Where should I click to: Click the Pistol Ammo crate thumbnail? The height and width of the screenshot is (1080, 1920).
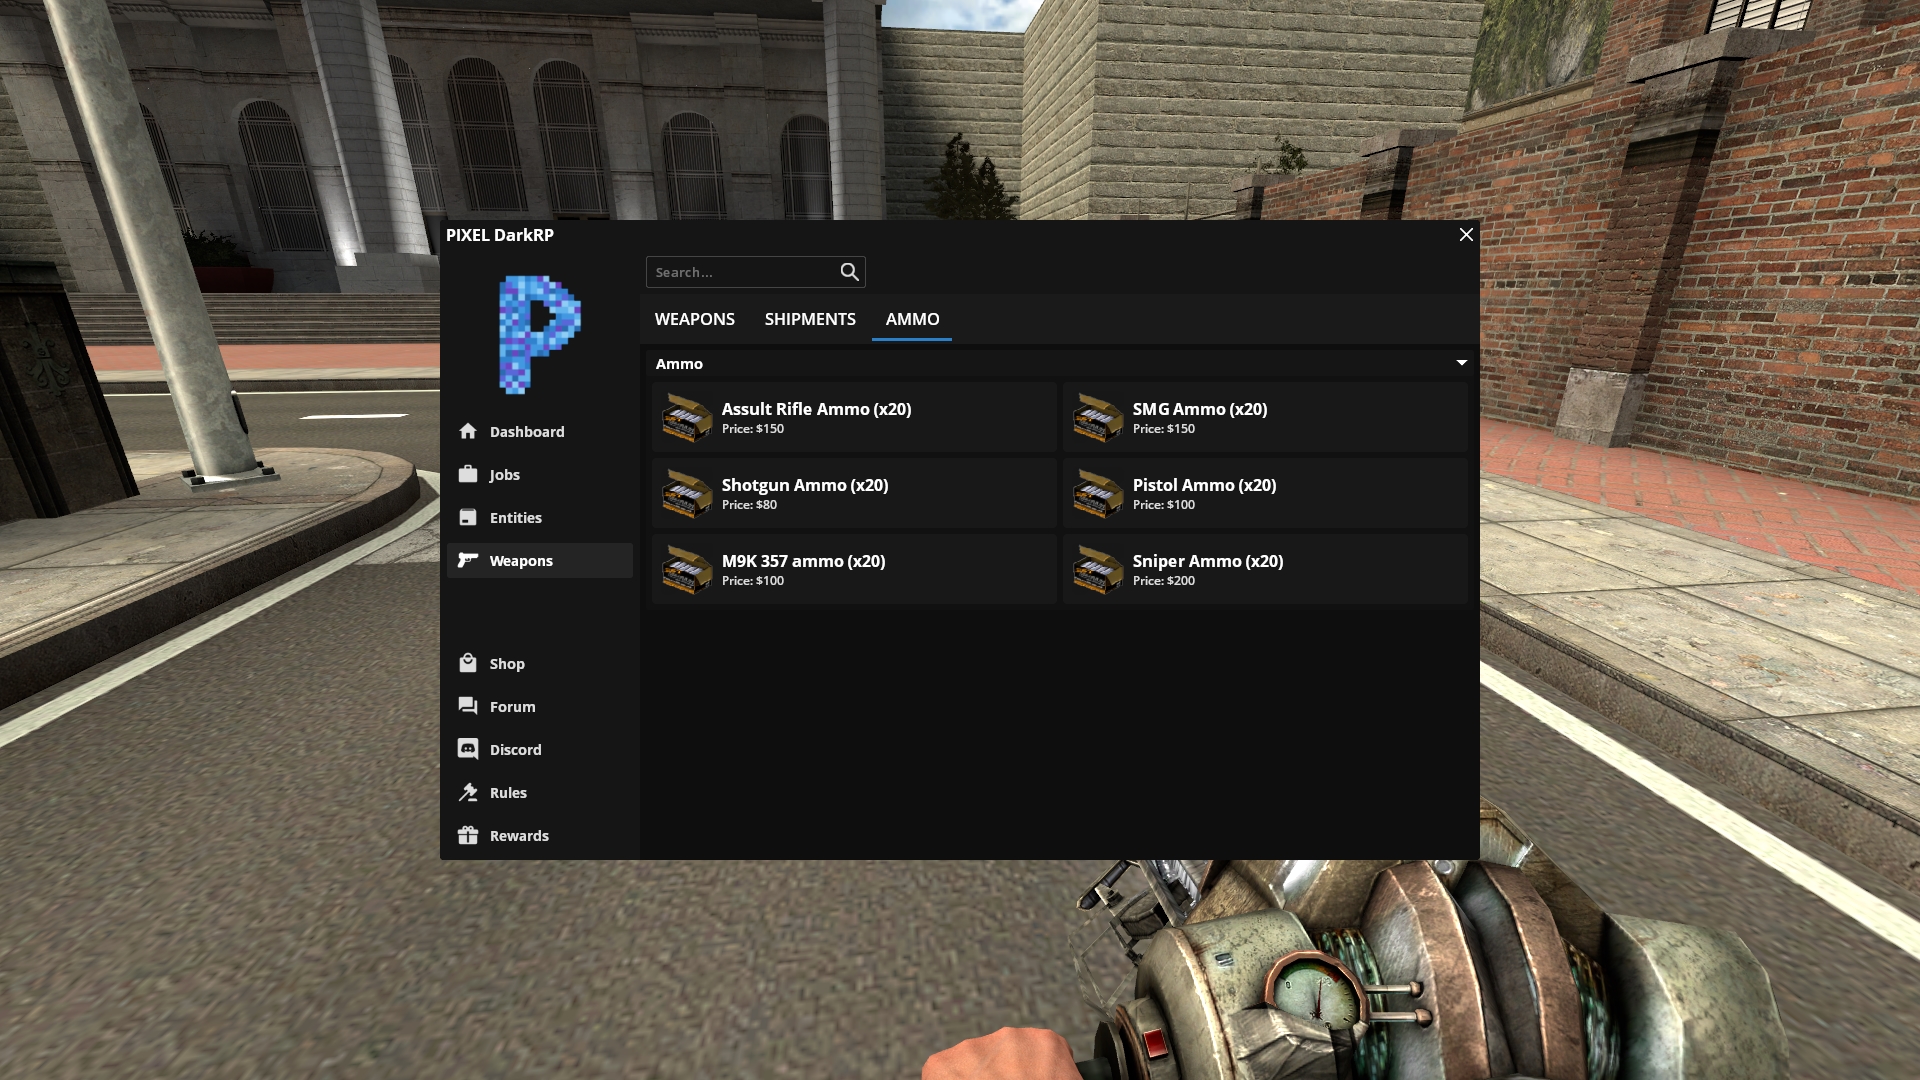point(1097,494)
